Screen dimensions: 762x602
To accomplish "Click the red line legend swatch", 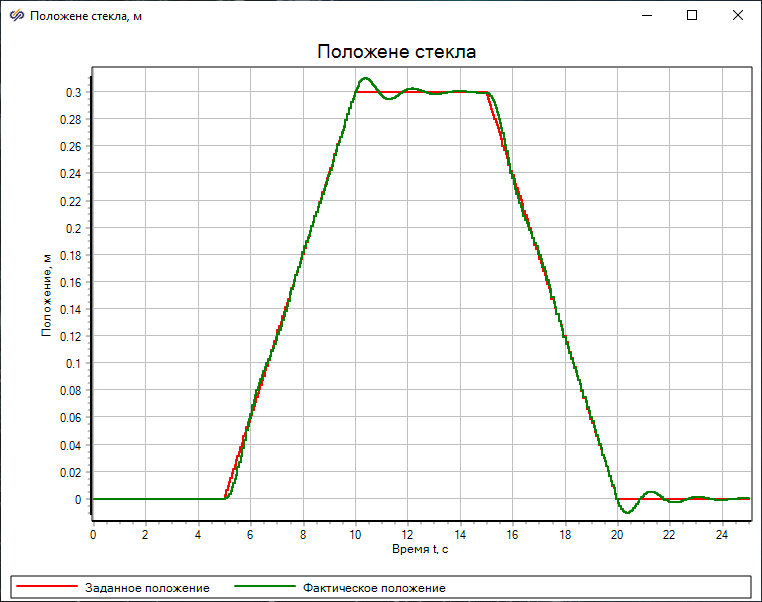I will (x=45, y=587).
